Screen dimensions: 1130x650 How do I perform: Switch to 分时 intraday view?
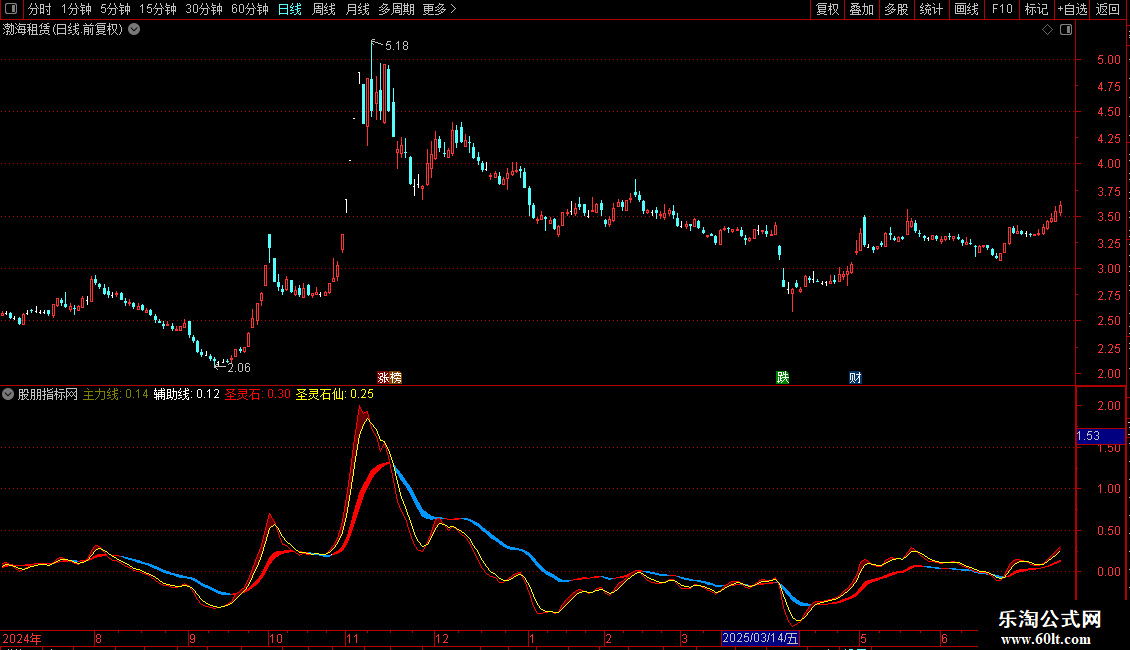[x=40, y=9]
